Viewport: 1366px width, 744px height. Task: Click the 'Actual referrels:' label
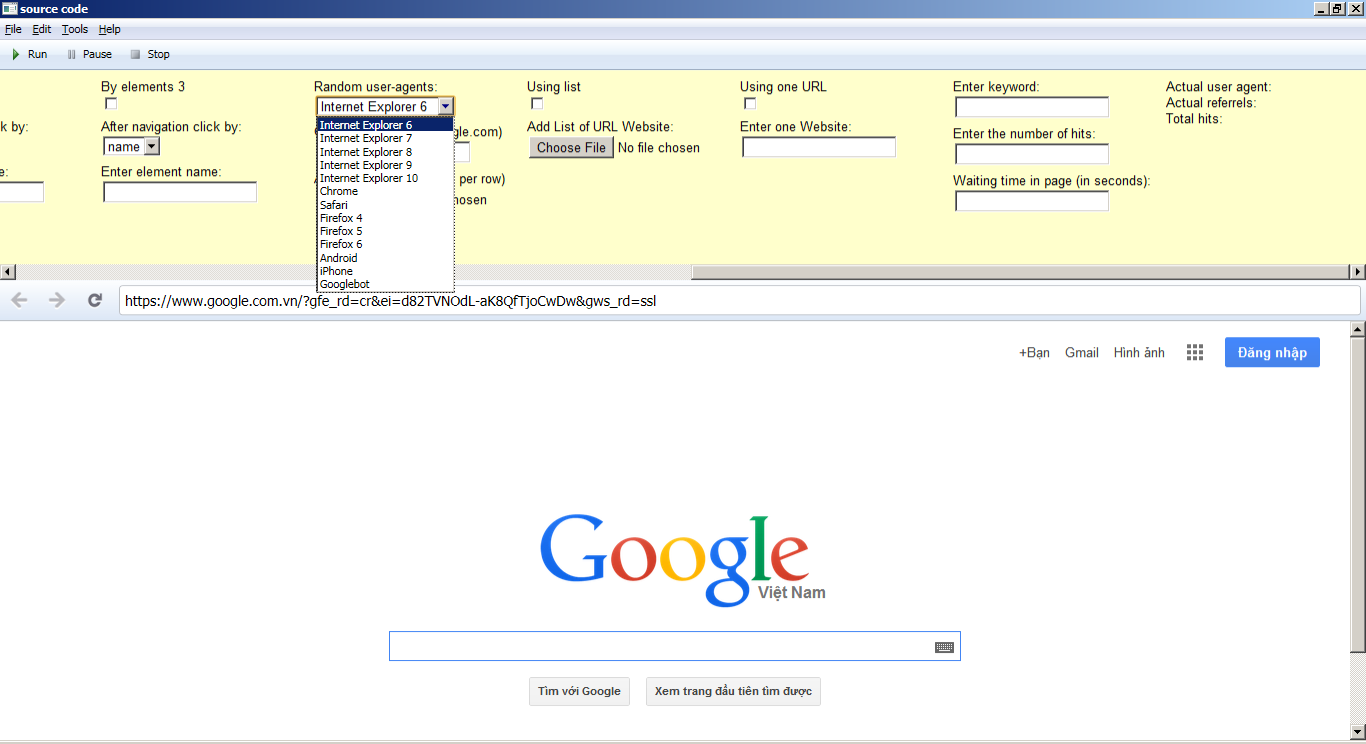tap(1211, 103)
